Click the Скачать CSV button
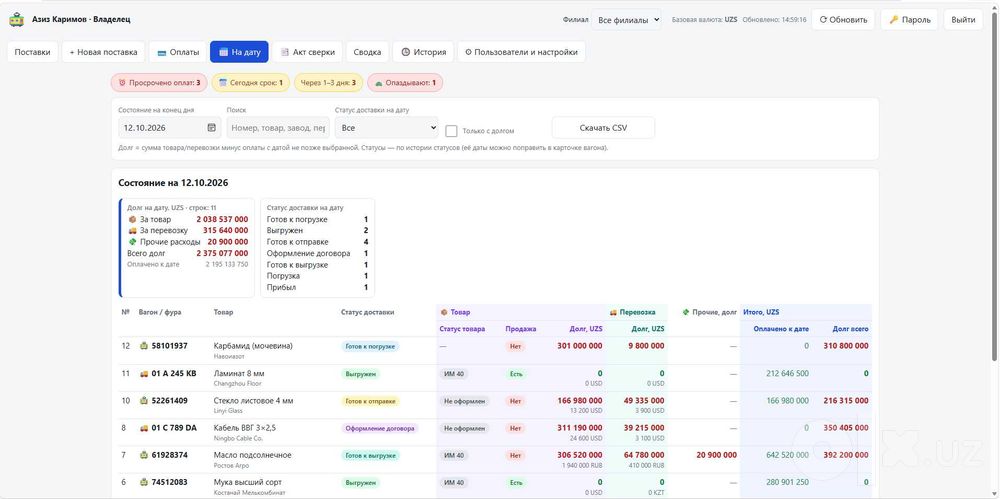This screenshot has width=1000, height=499. [x=603, y=128]
